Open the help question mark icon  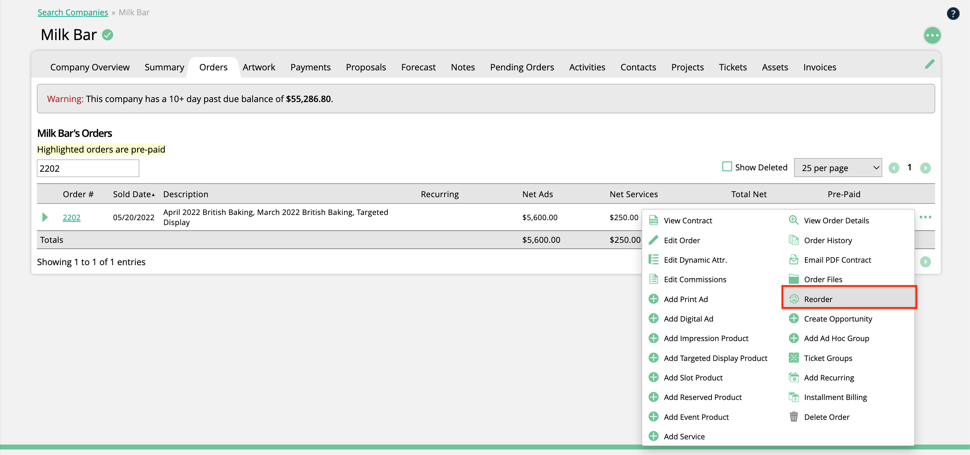(x=953, y=14)
